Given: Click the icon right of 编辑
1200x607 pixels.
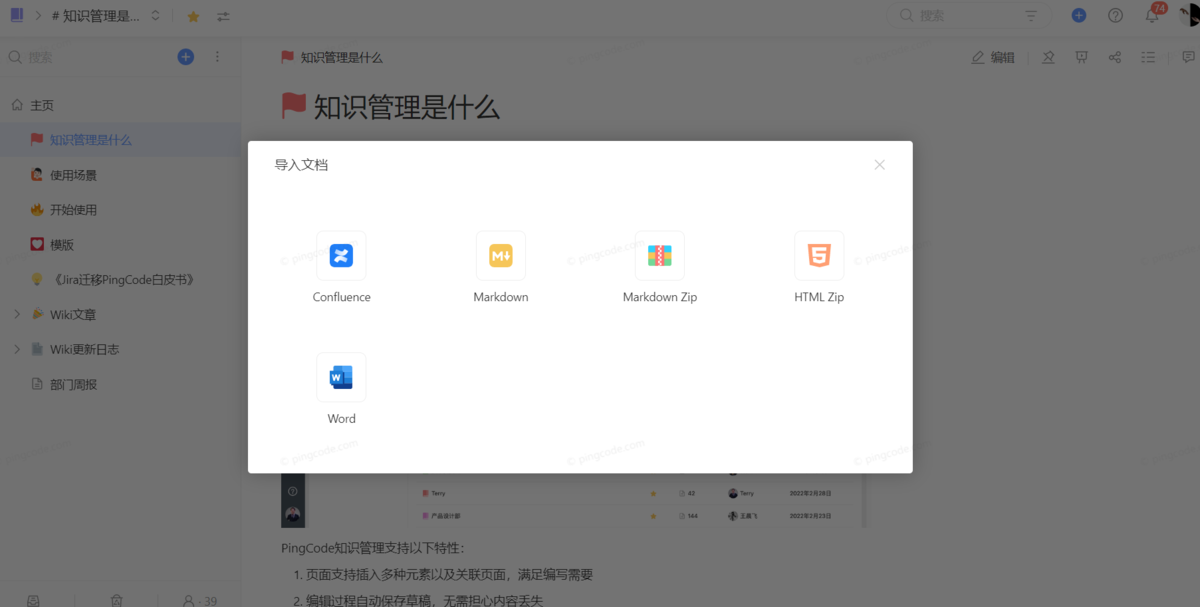Looking at the screenshot, I should [1048, 58].
